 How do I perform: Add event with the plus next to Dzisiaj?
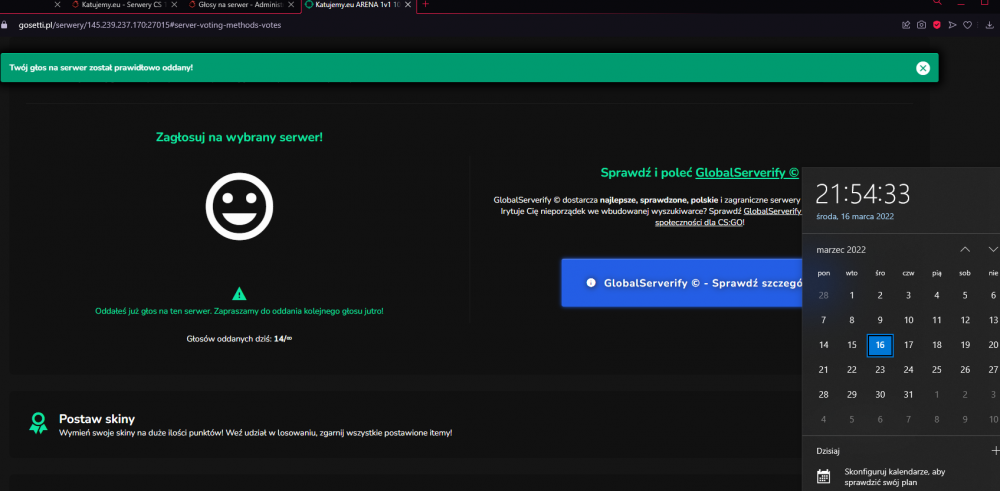tap(995, 450)
